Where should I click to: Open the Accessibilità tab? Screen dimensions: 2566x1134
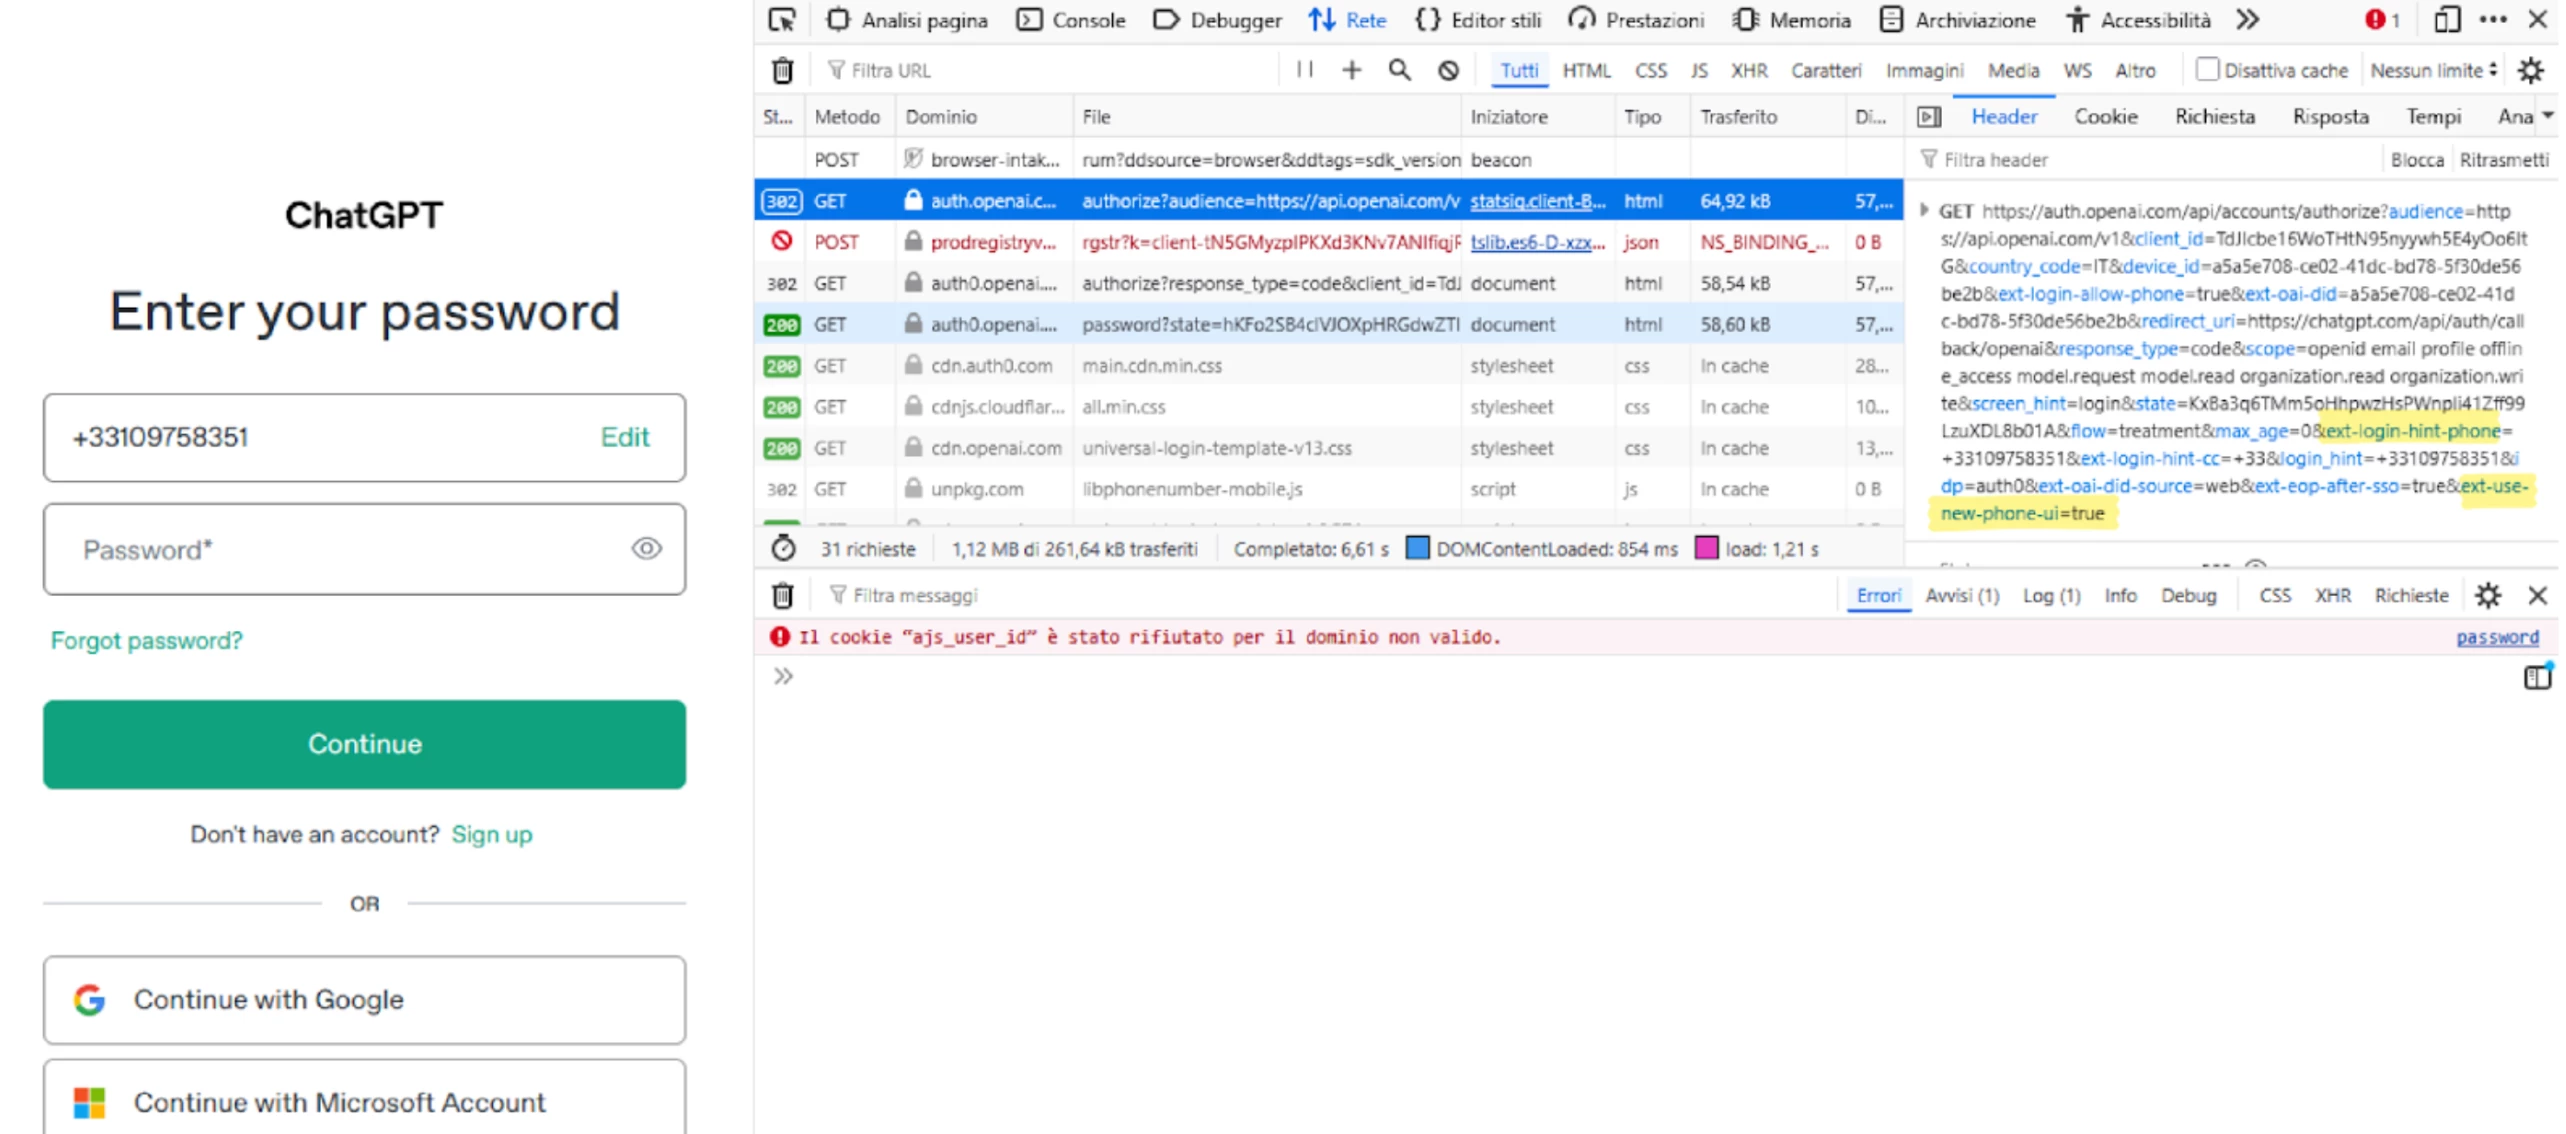point(2138,20)
